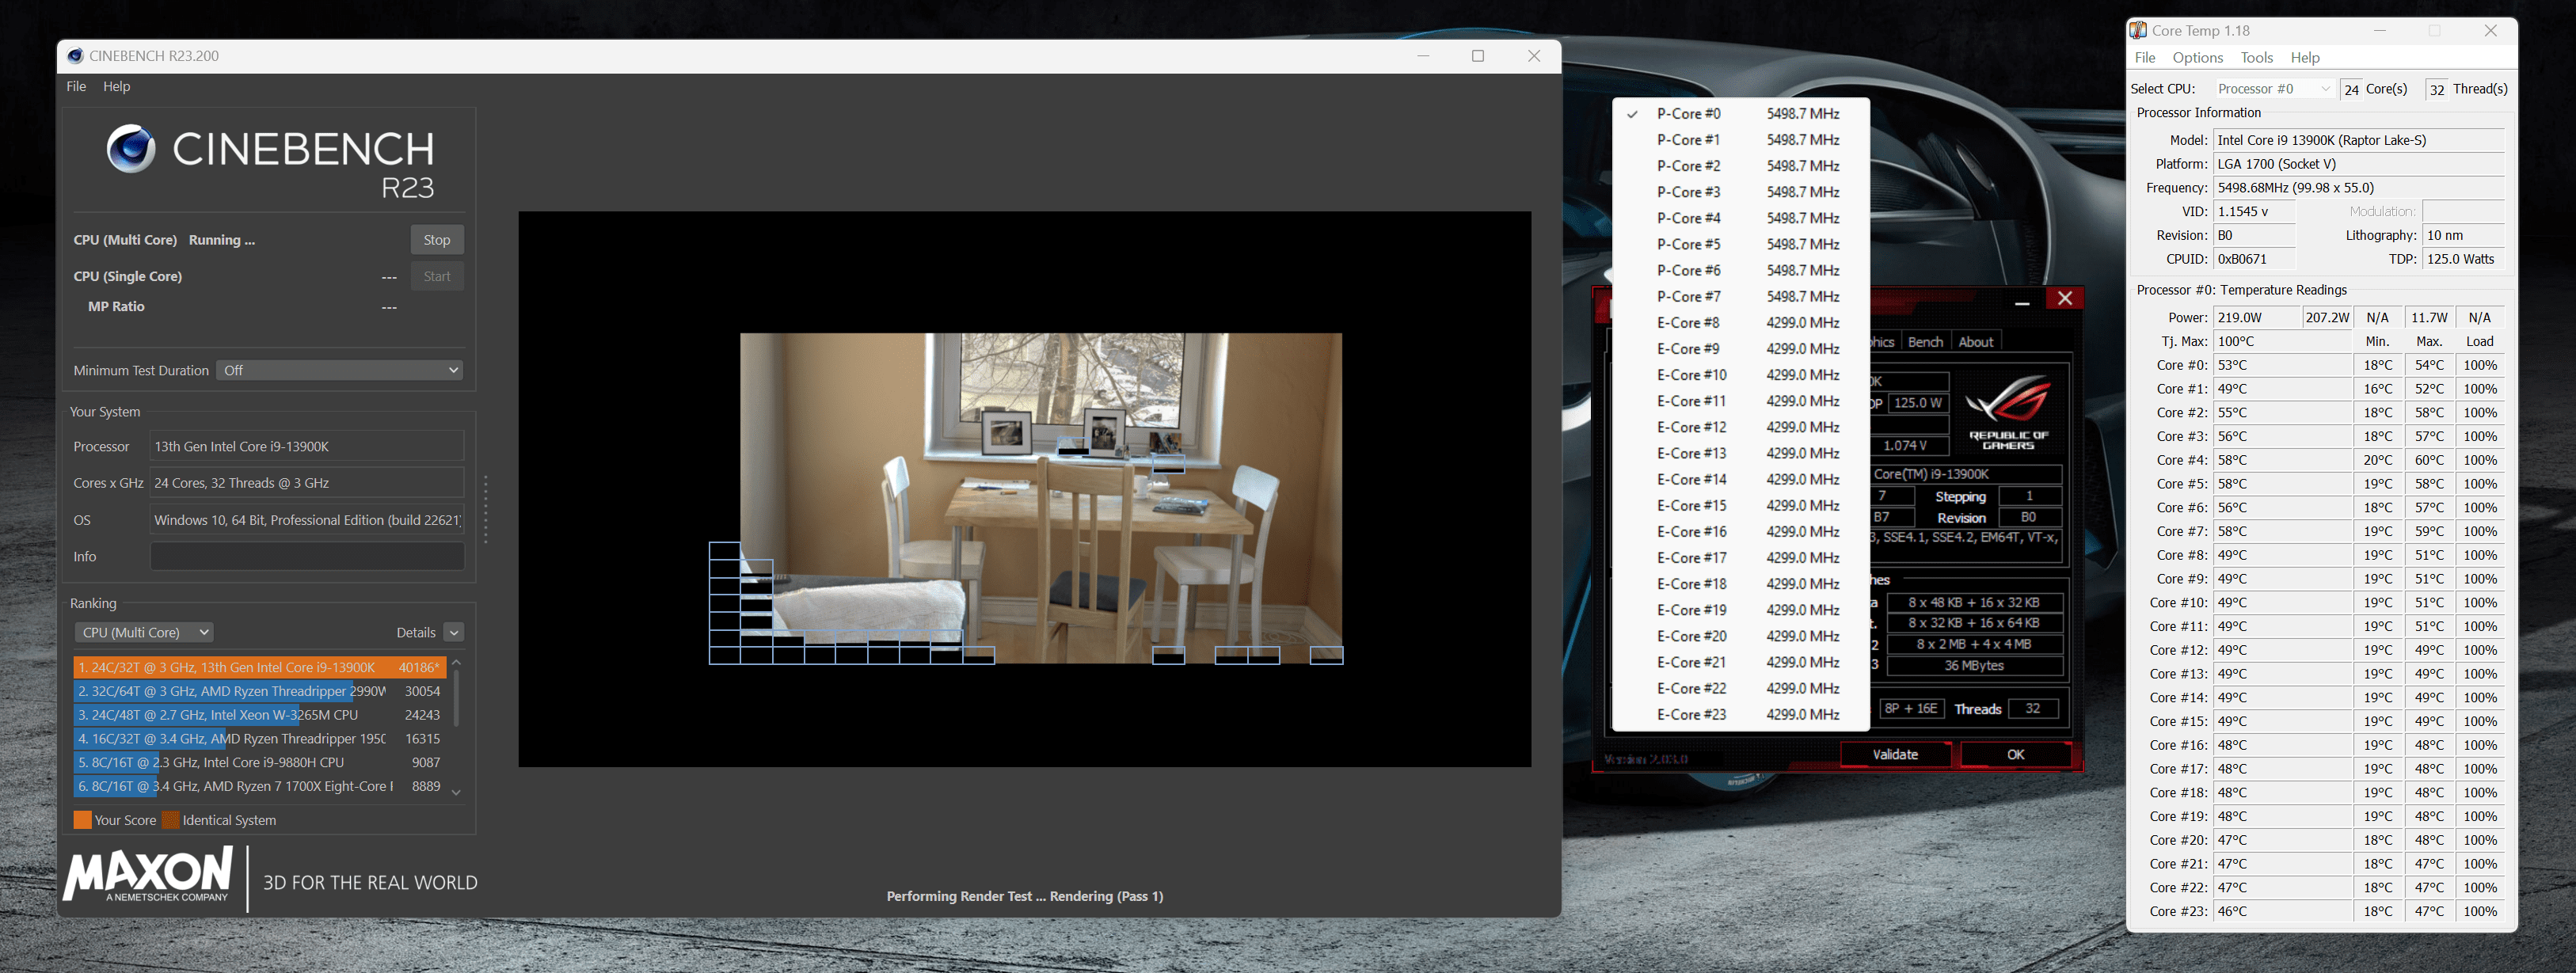Image resolution: width=2576 pixels, height=973 pixels.
Task: Click the panel divider grip handle
Action: tap(486, 510)
